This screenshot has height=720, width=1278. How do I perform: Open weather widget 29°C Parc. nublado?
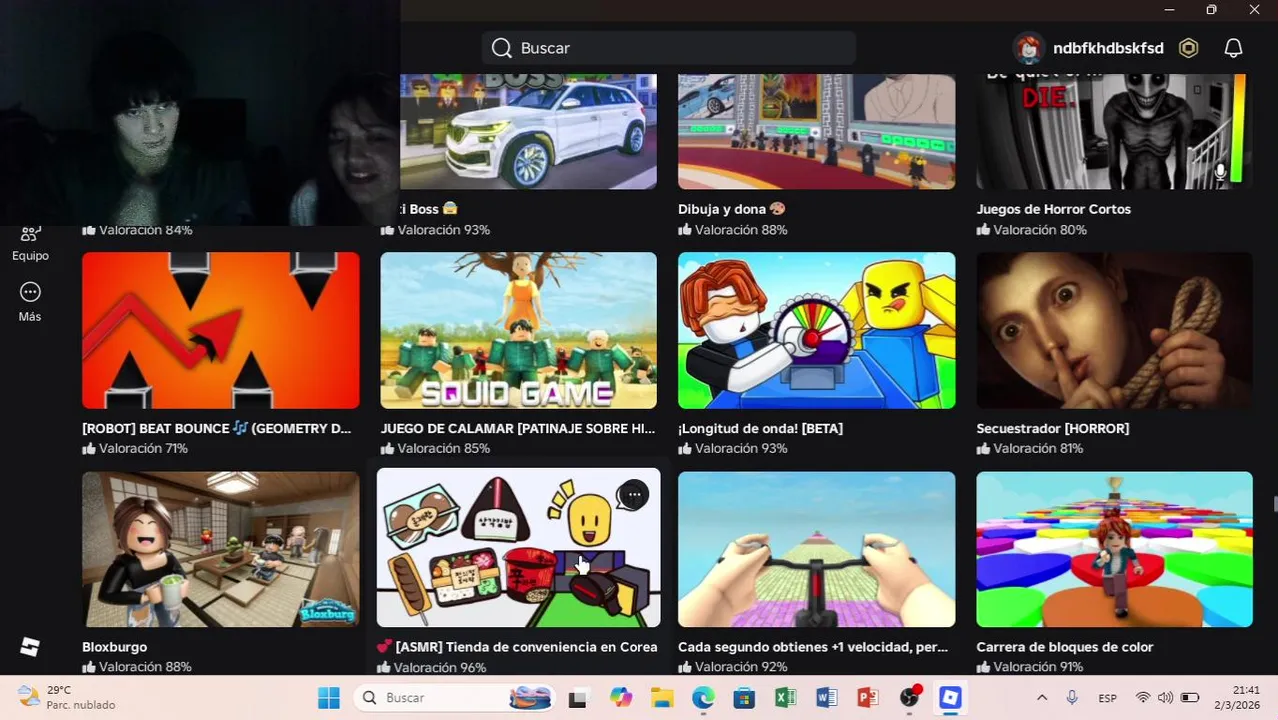[66, 697]
